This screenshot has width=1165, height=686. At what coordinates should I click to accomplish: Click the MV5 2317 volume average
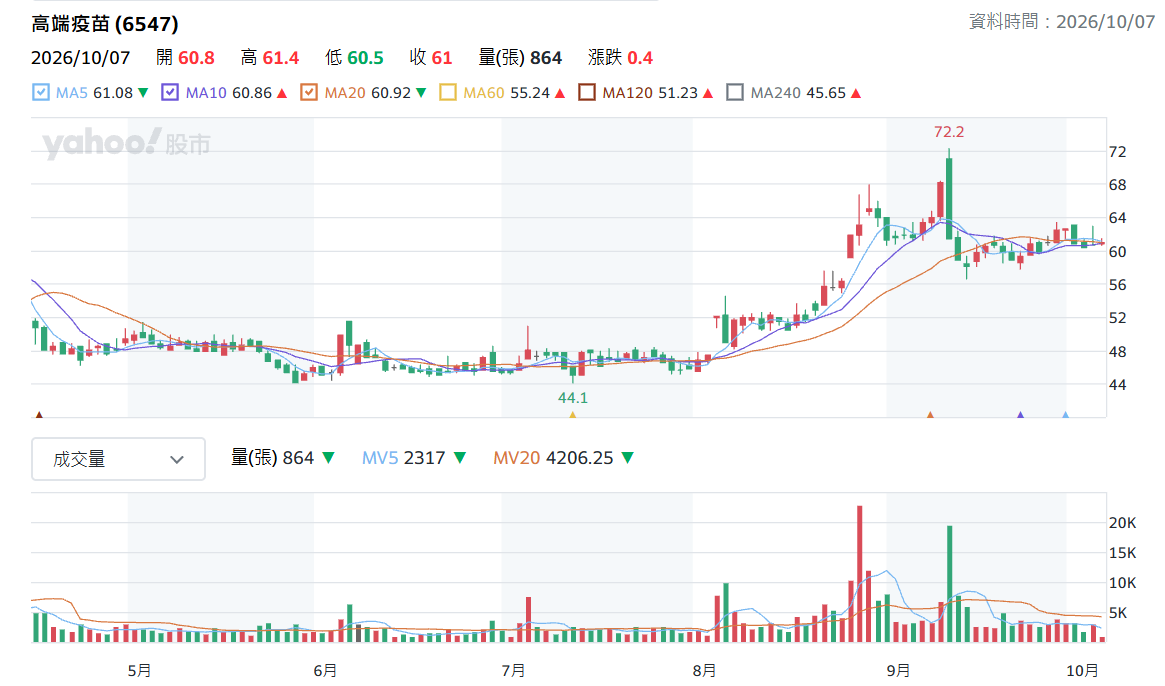(x=403, y=458)
